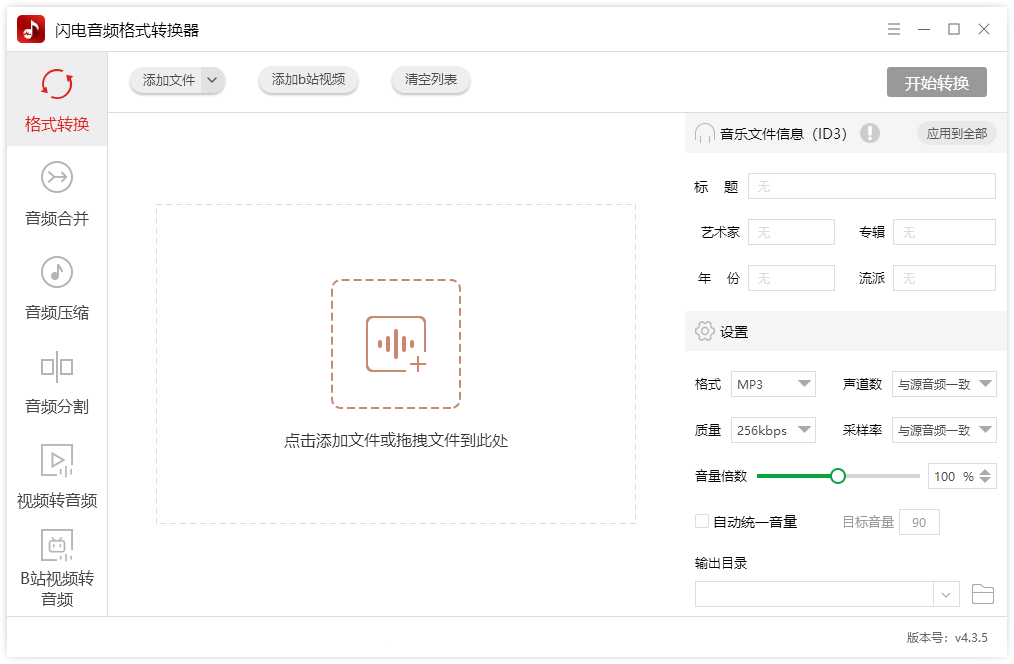Open the 采样率 sample rate dropdown
The width and height of the screenshot is (1014, 664).
[944, 429]
